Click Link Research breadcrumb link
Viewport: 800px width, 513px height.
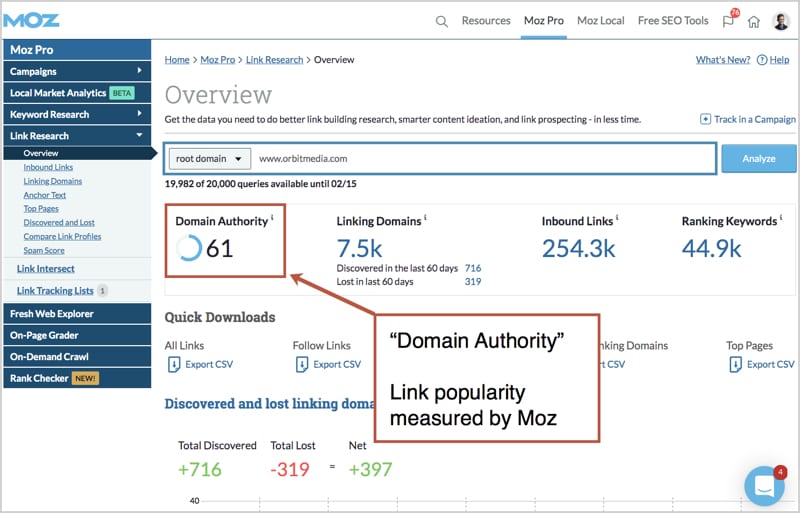[274, 60]
